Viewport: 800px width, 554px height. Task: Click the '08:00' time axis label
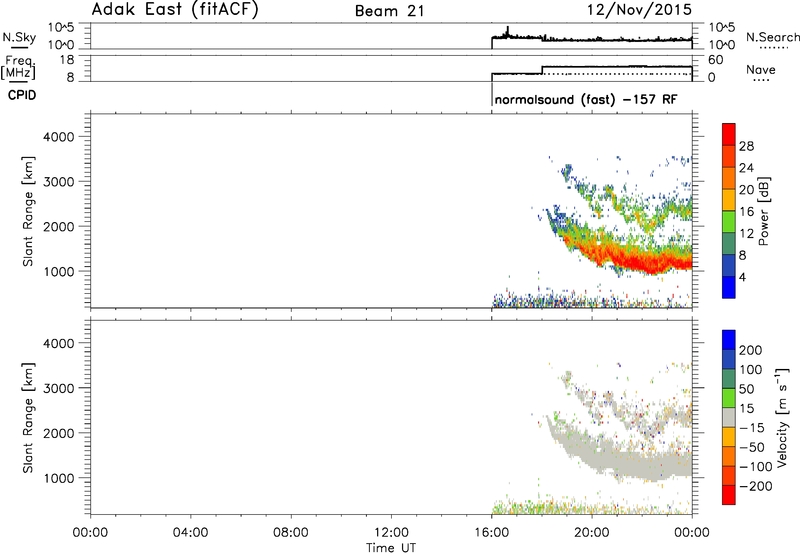tap(291, 533)
